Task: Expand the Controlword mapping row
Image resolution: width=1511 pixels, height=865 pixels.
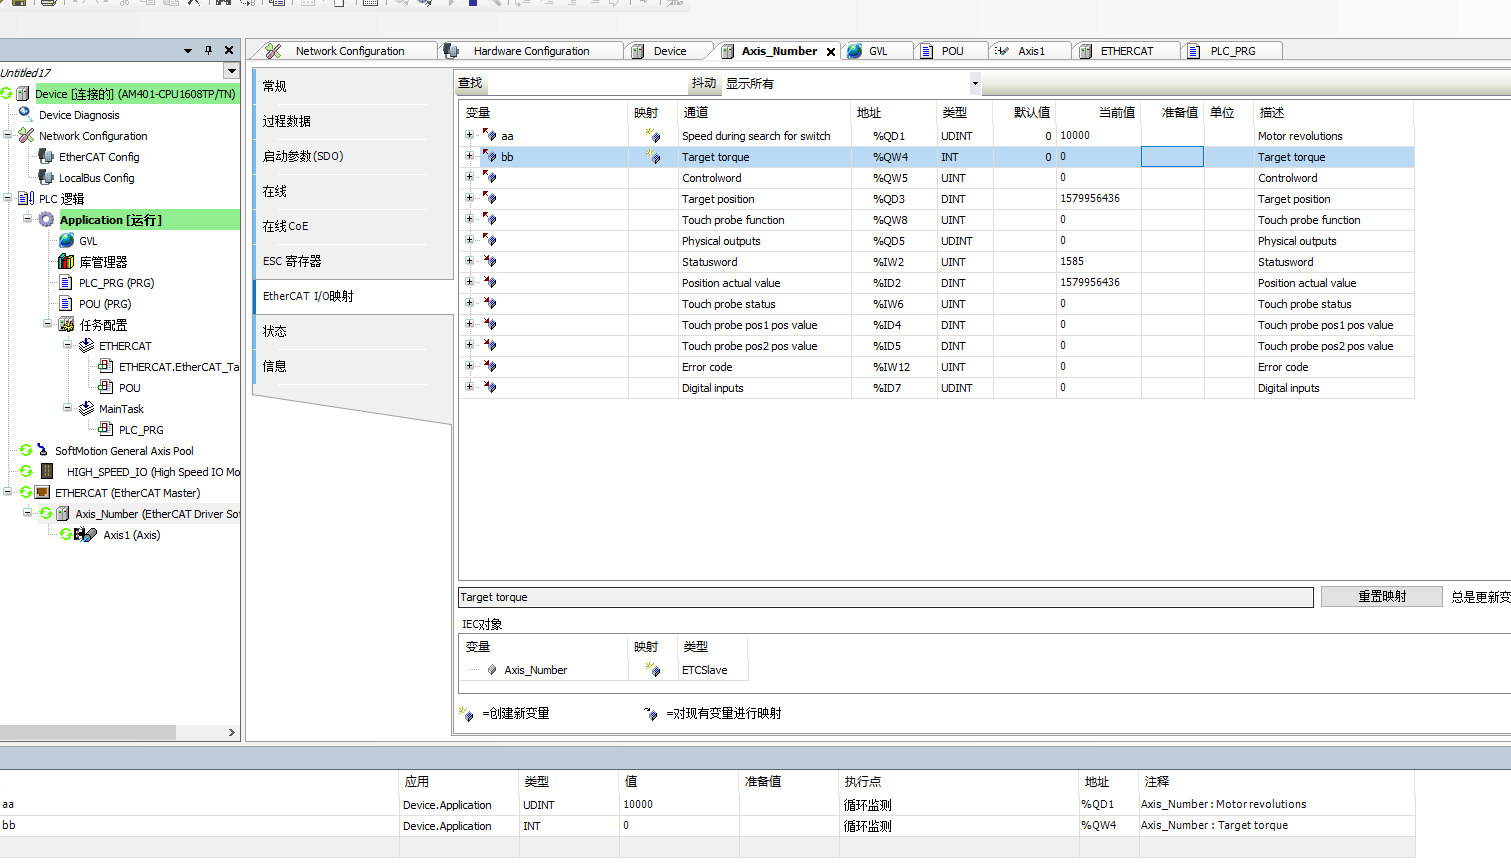Action: point(469,177)
